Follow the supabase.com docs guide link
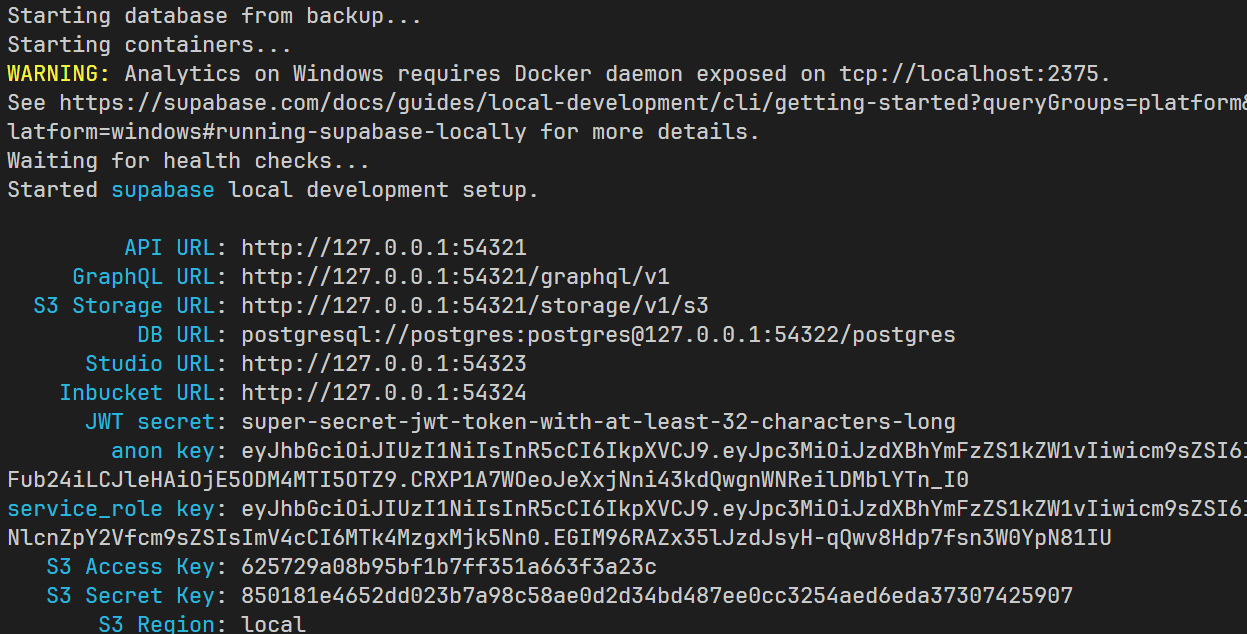 pyautogui.click(x=650, y=103)
